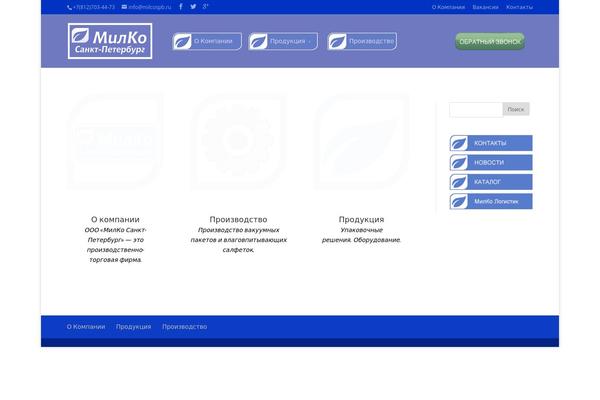Click the faded leaf image above Продукция
The image size is (600, 400).
pos(362,141)
